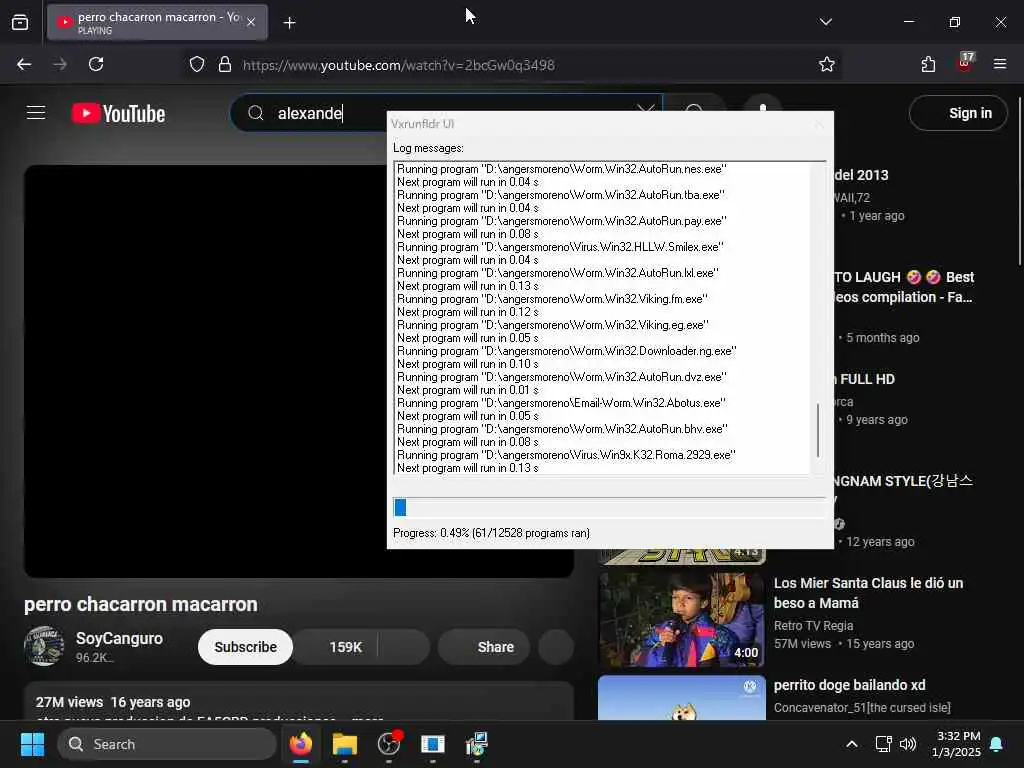Open Los Mier Santa Claus video thumbnail
The width and height of the screenshot is (1024, 768).
681,620
